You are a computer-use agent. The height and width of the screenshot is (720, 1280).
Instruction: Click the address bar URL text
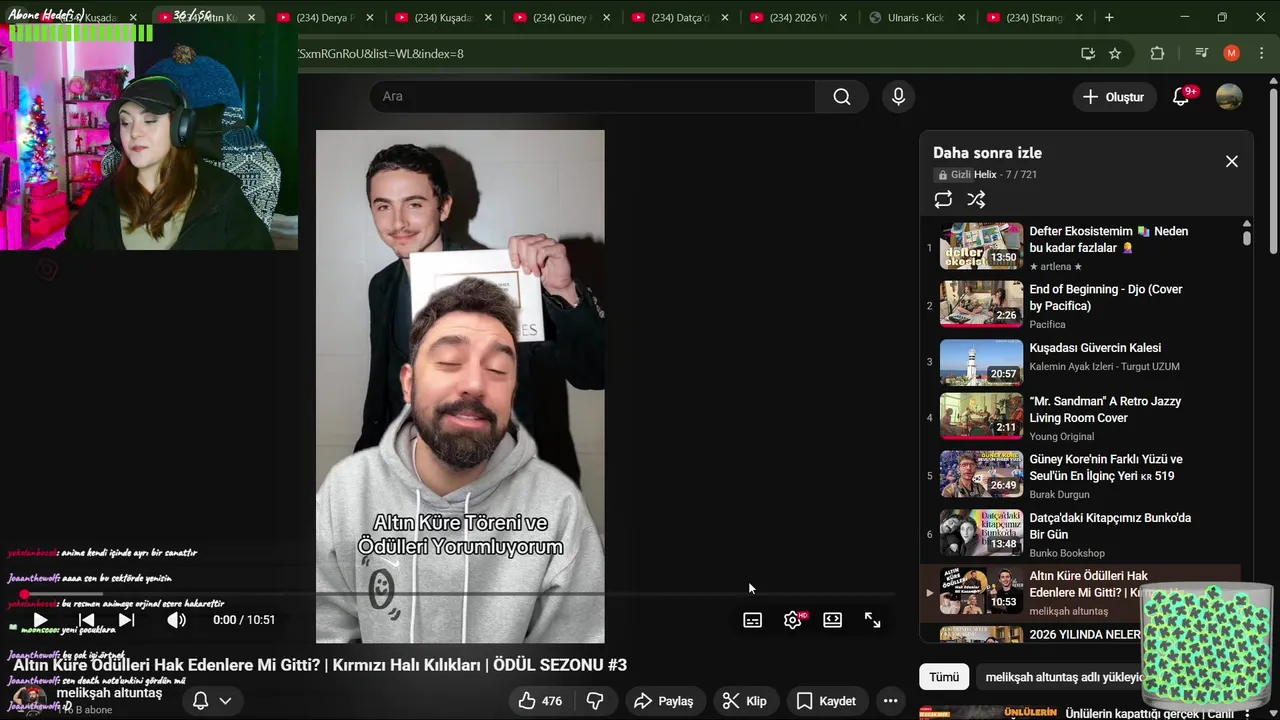coord(380,54)
